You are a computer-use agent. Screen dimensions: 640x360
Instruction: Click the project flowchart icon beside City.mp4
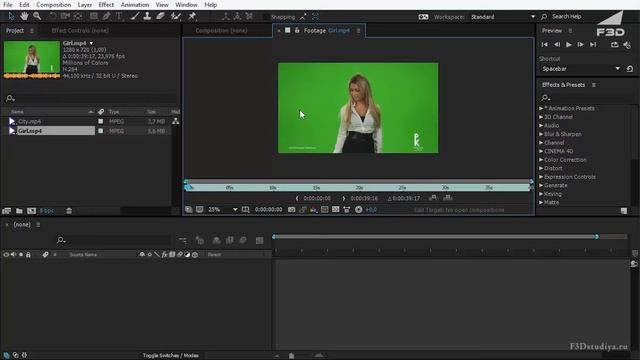tap(176, 121)
